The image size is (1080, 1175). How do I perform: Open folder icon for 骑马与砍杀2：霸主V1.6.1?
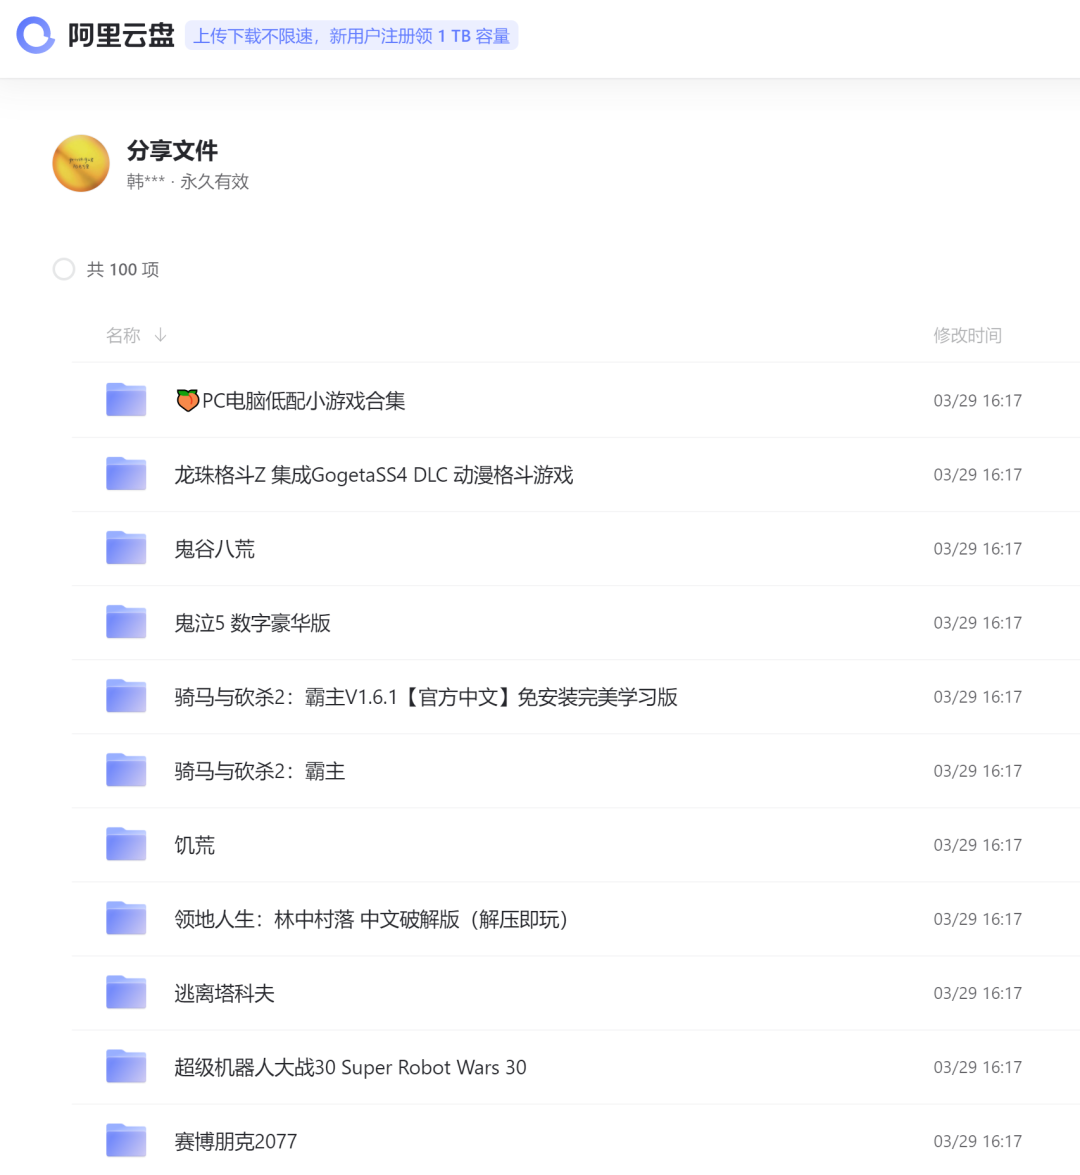(x=126, y=696)
